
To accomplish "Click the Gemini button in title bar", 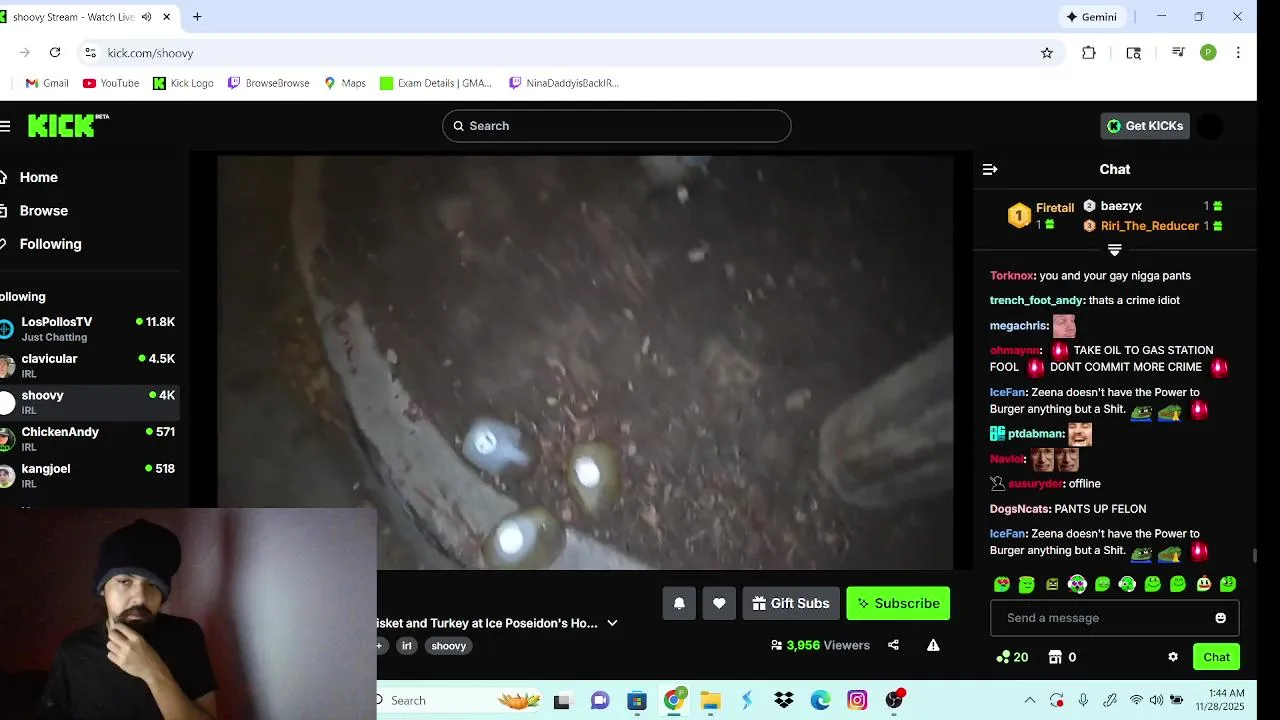I will click(1091, 17).
